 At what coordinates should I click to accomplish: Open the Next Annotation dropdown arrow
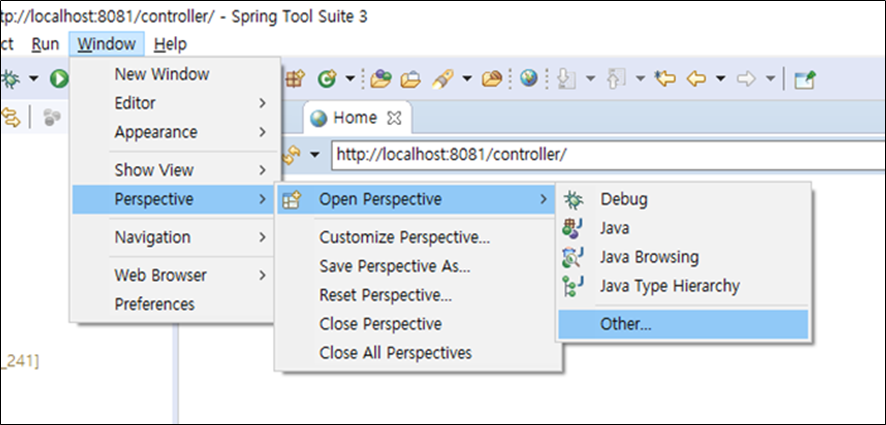[x=590, y=79]
